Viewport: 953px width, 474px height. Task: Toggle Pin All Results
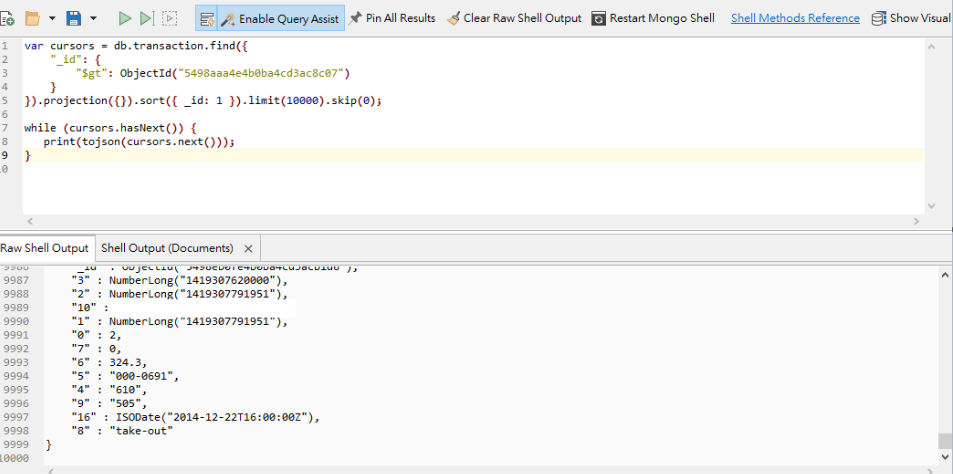pyautogui.click(x=392, y=18)
